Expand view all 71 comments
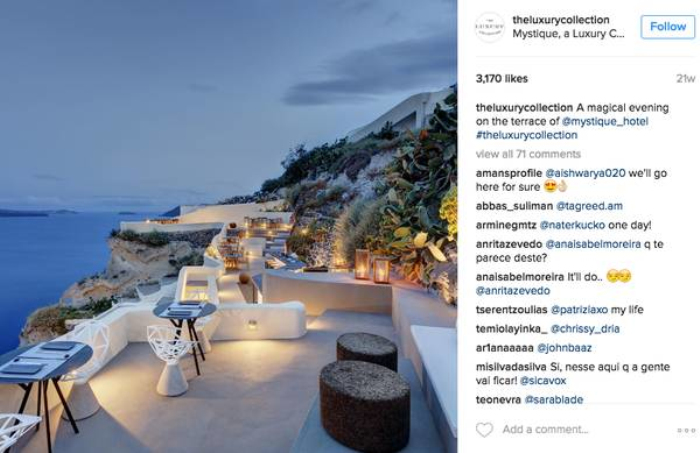The height and width of the screenshot is (453, 700). click(x=528, y=154)
